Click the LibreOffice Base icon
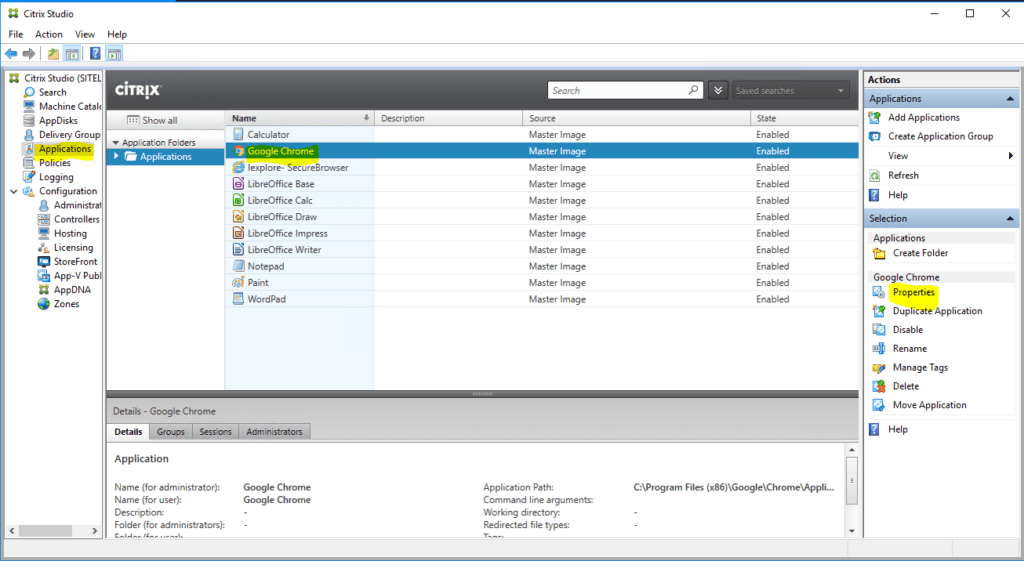The height and width of the screenshot is (561, 1024). point(238,184)
